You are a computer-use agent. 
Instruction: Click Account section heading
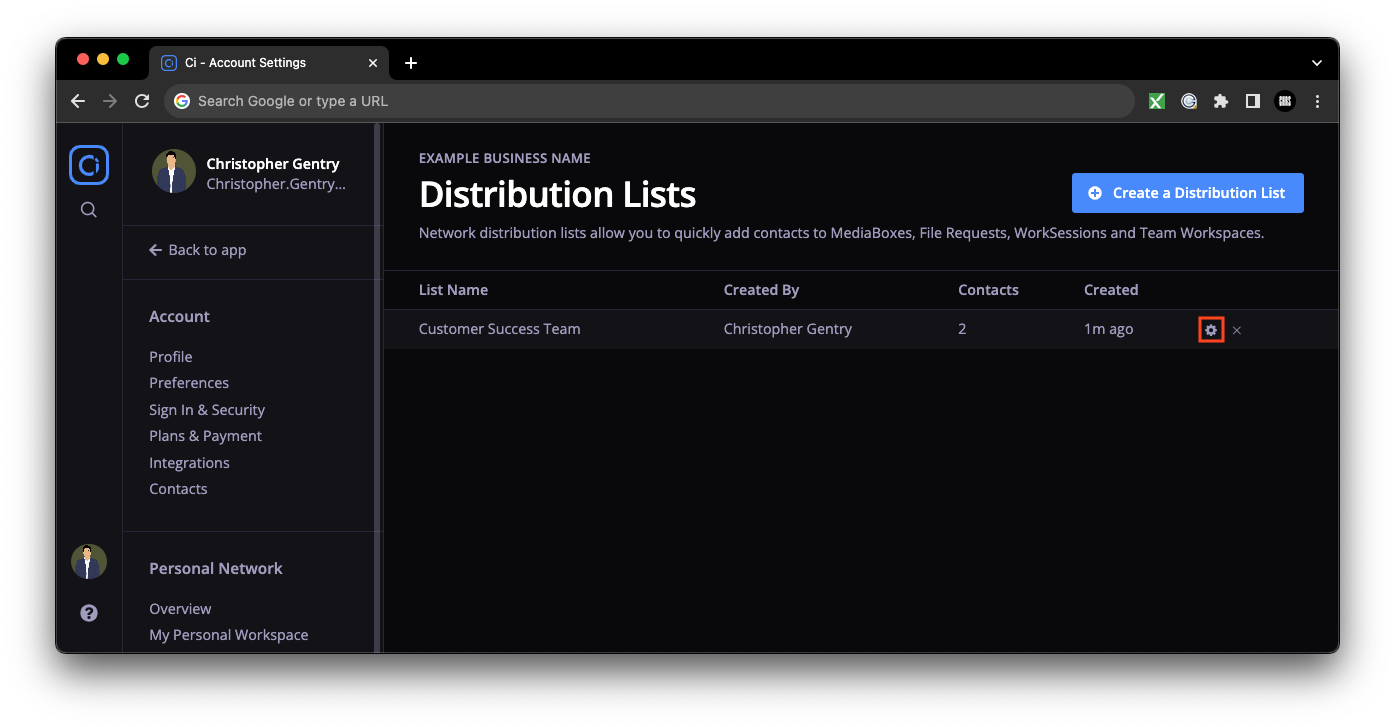point(179,317)
